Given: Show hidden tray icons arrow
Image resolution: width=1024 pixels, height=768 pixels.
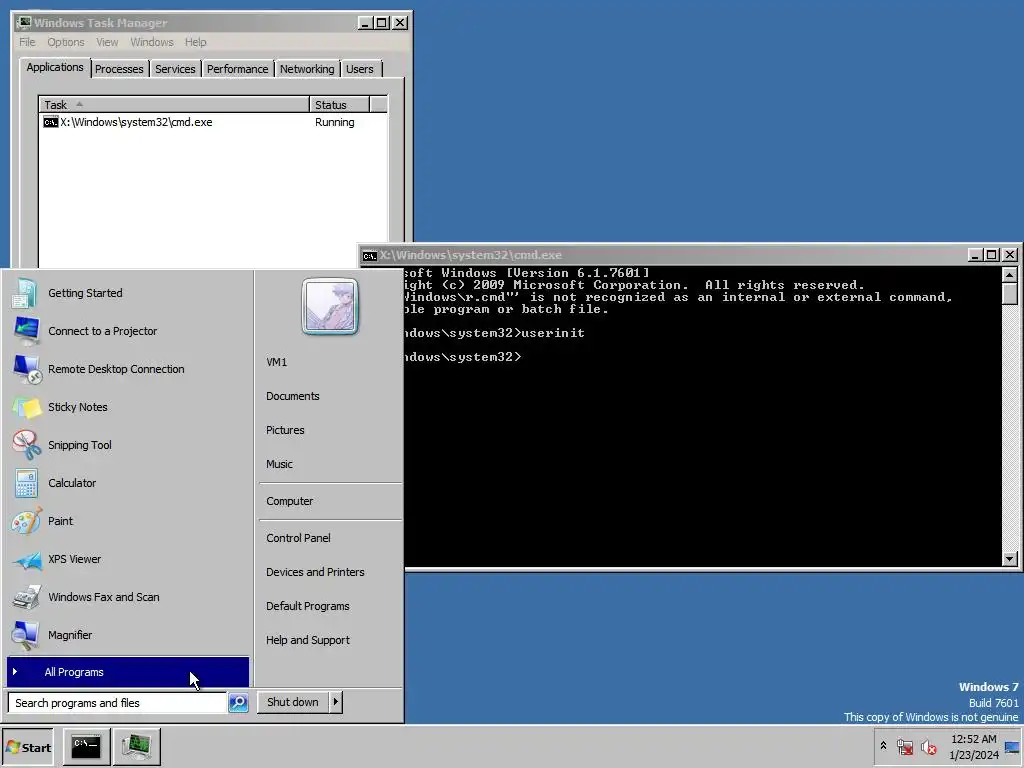Looking at the screenshot, I should click(884, 746).
